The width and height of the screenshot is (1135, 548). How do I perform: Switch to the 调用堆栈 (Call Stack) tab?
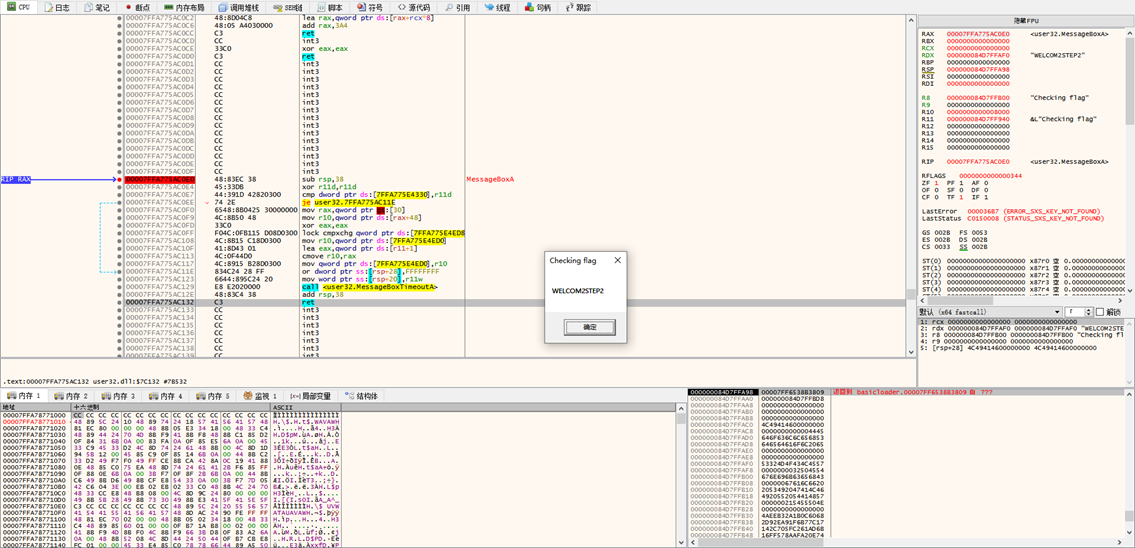(238, 7)
